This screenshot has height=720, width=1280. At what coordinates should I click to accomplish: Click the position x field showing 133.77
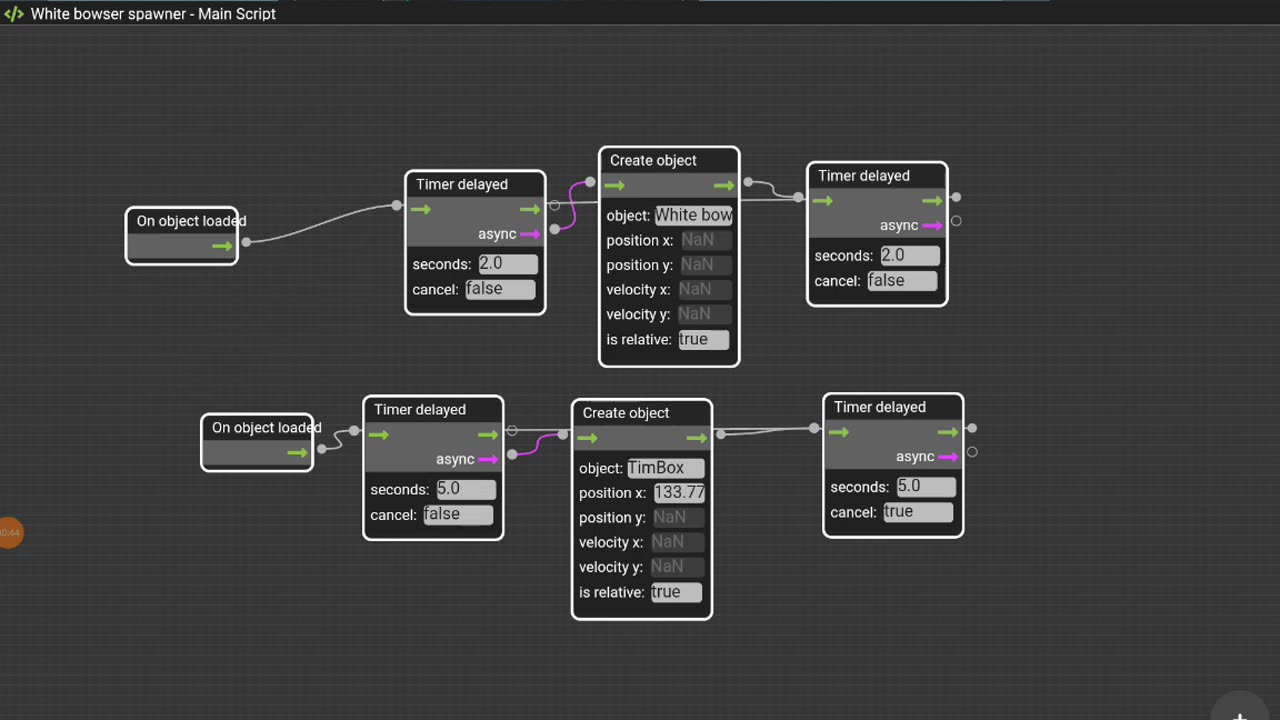[680, 493]
